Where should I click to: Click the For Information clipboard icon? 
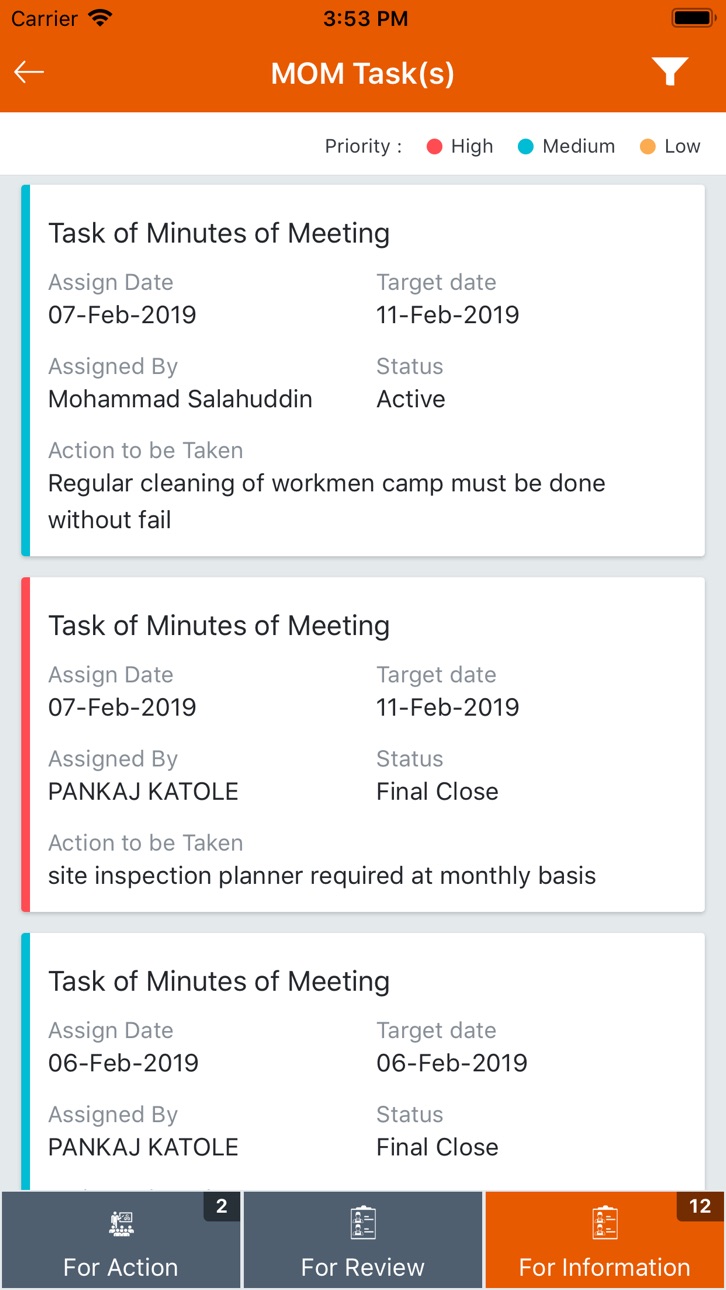(604, 1222)
